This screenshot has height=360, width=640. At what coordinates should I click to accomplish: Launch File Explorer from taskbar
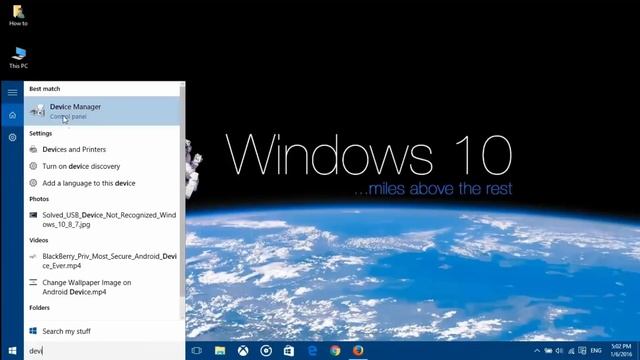click(220, 351)
